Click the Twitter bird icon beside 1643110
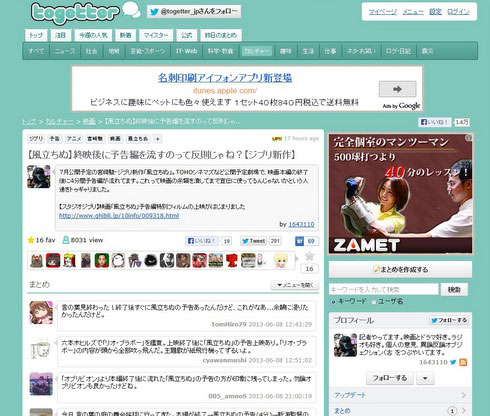 [x=453, y=362]
